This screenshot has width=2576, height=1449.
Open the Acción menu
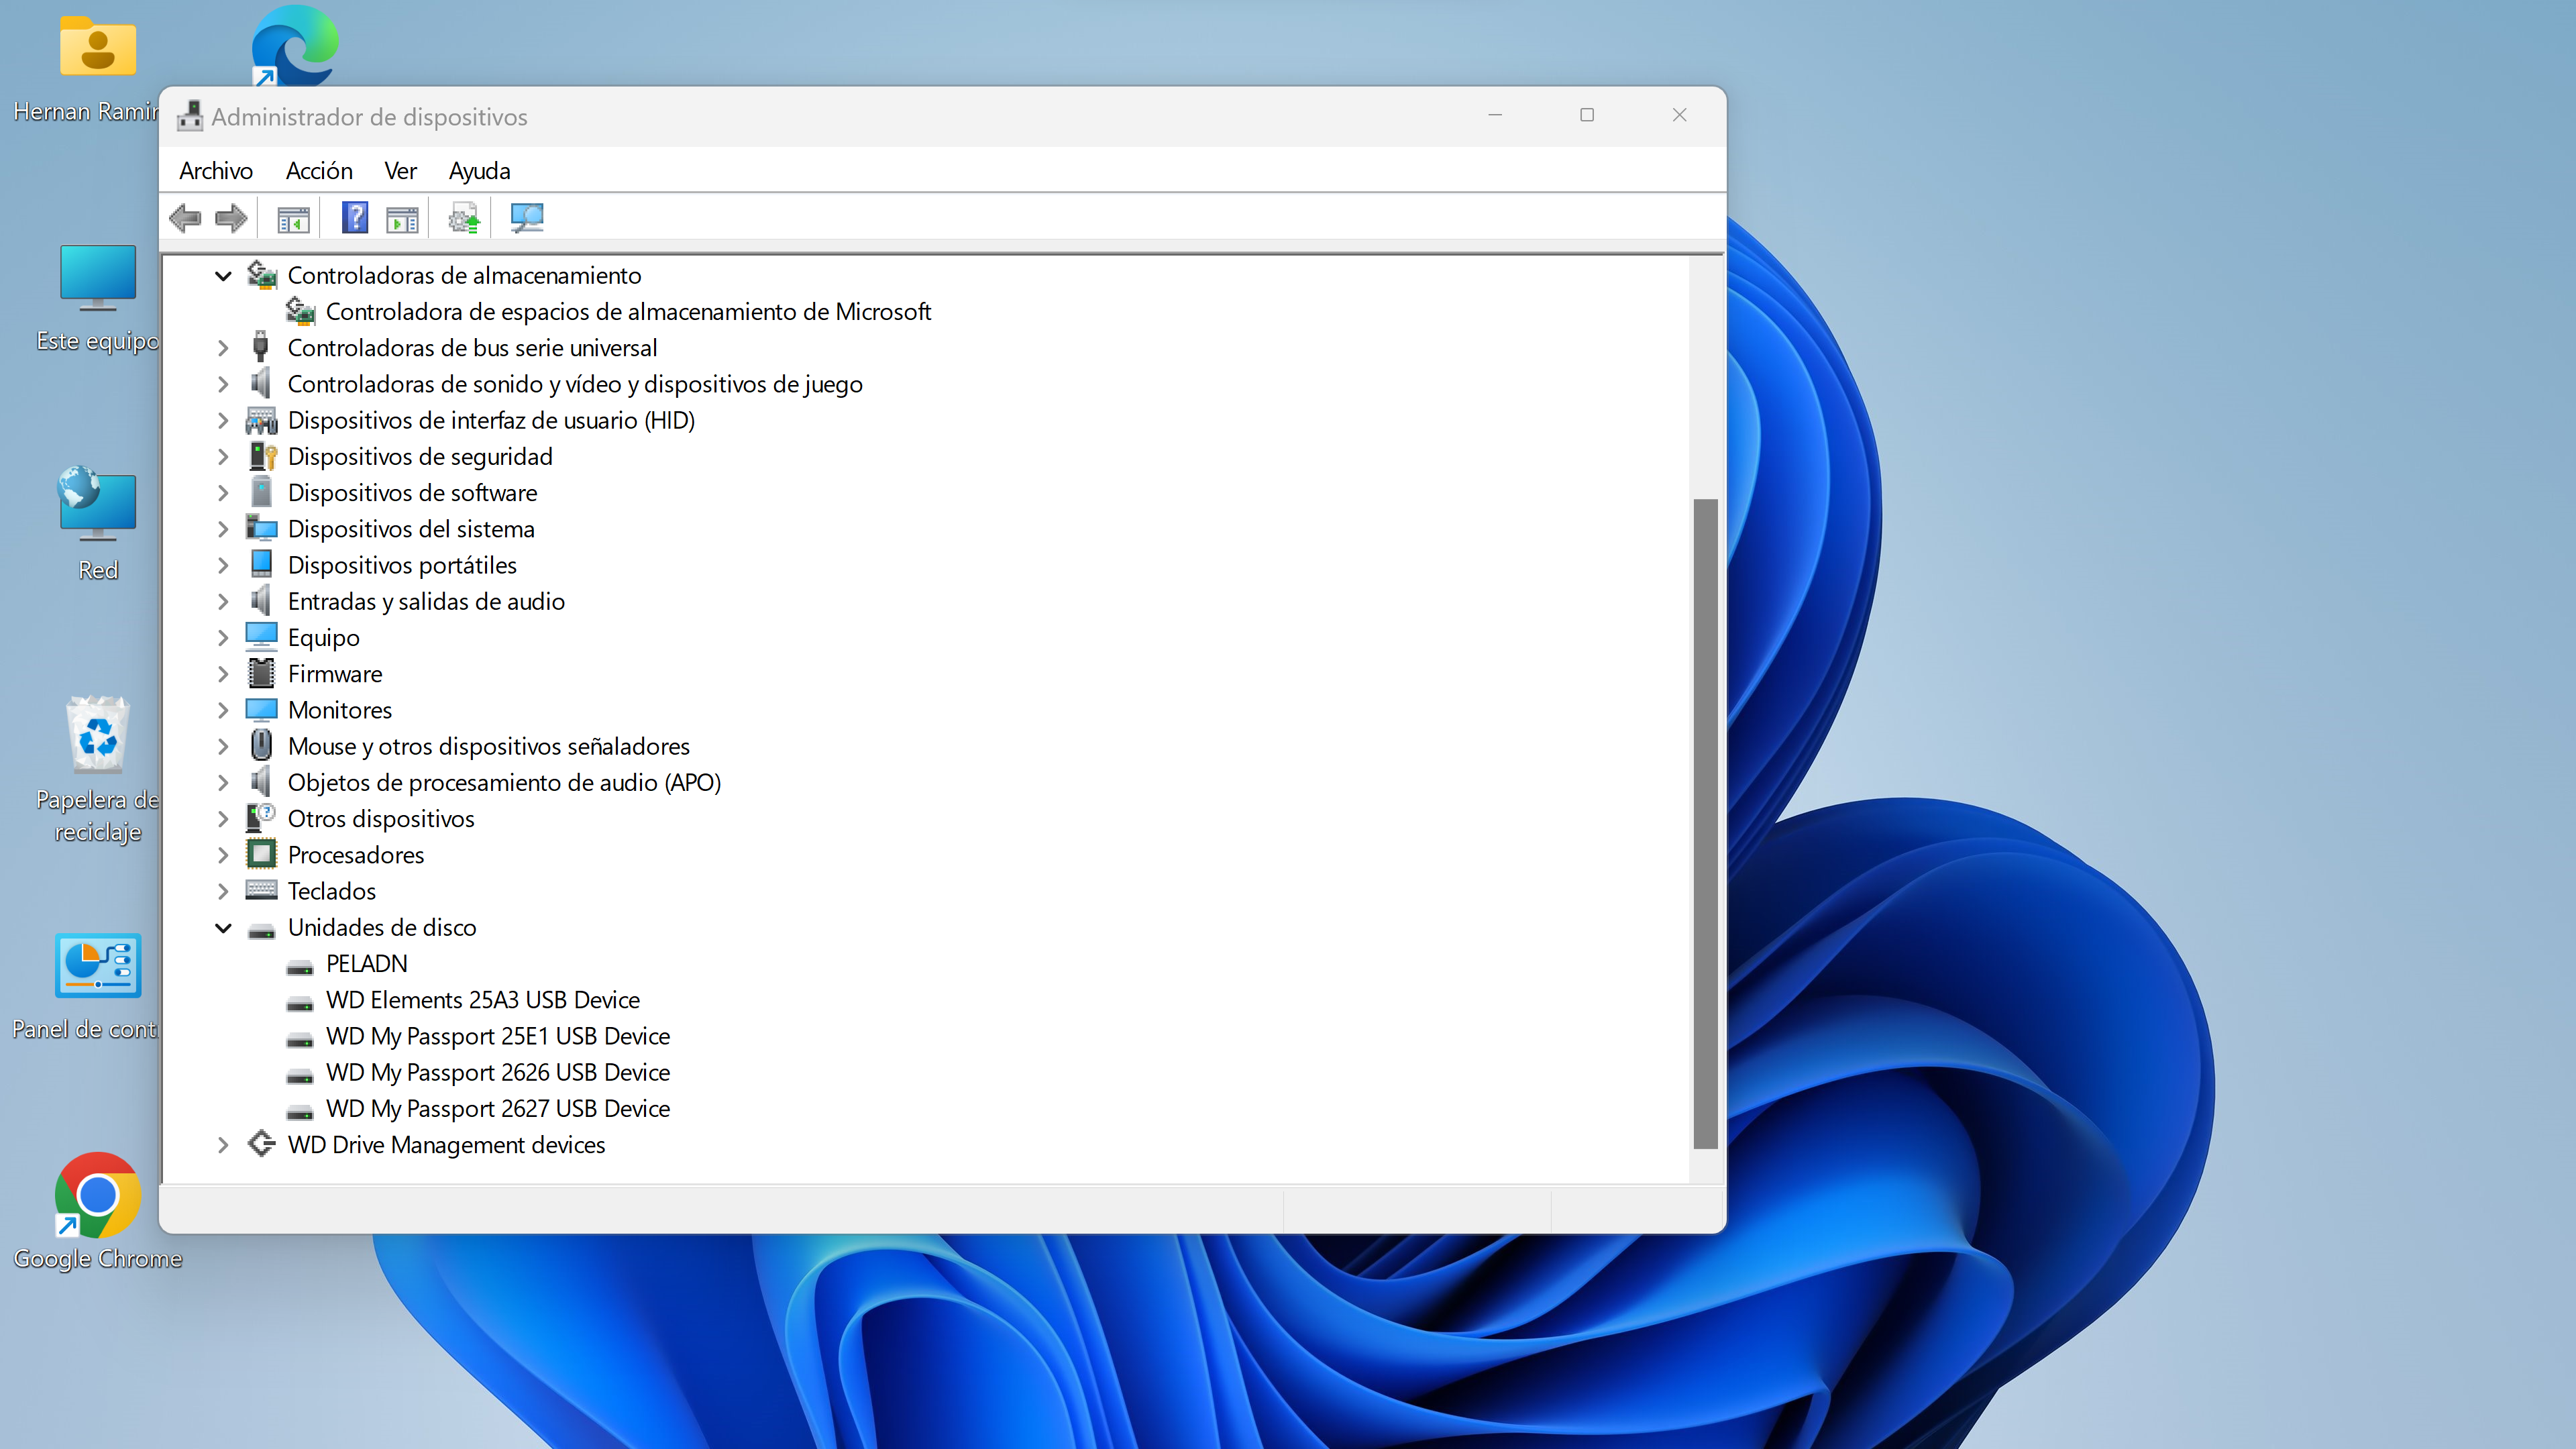tap(319, 171)
